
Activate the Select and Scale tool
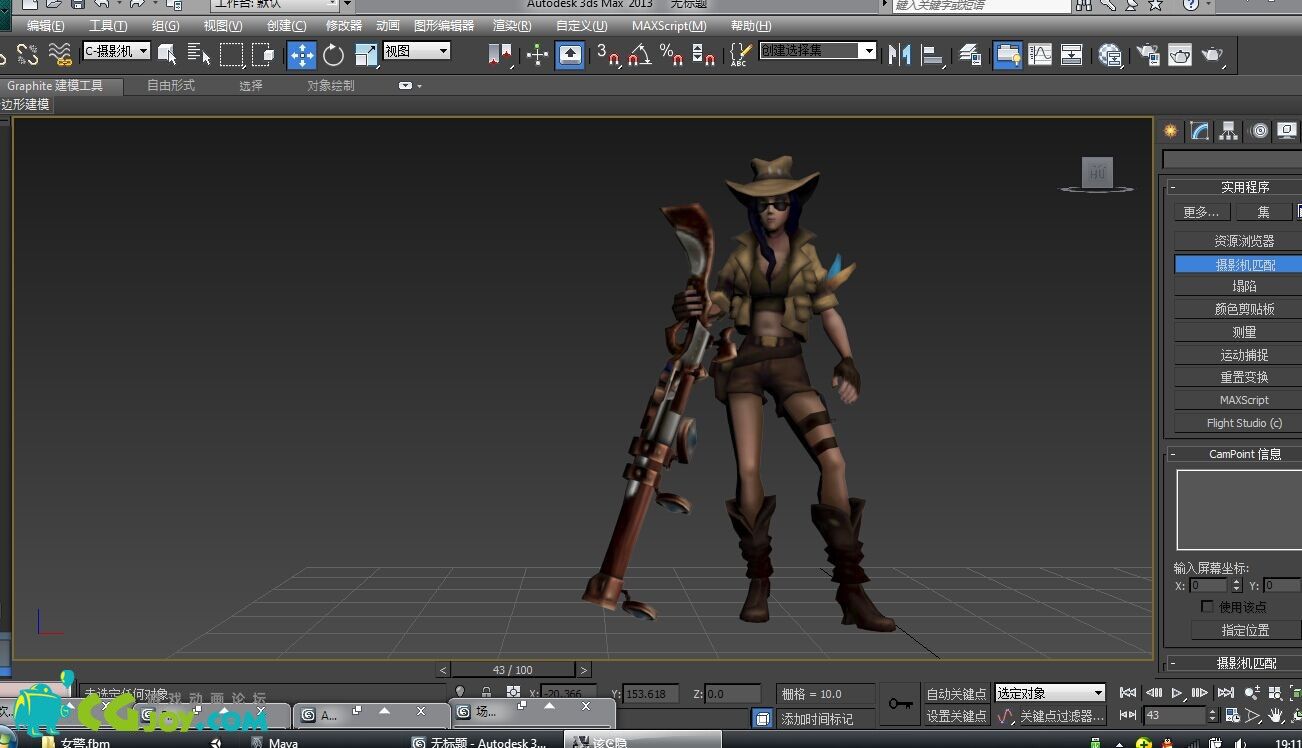[366, 54]
